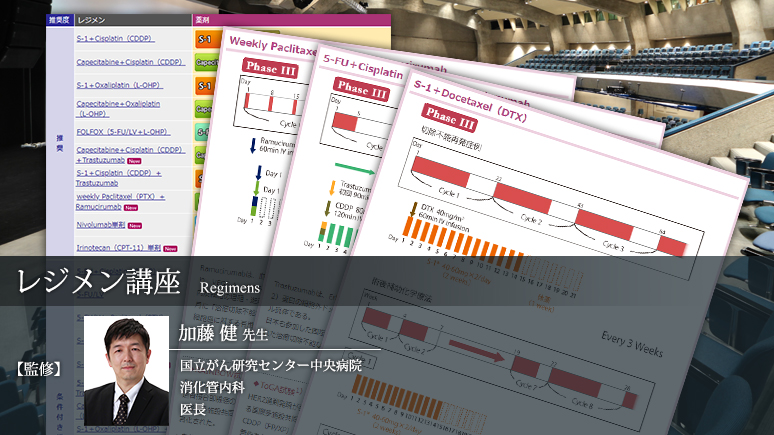Click the Regimens subtitle text
Screen dimensions: 774x435
(230, 287)
